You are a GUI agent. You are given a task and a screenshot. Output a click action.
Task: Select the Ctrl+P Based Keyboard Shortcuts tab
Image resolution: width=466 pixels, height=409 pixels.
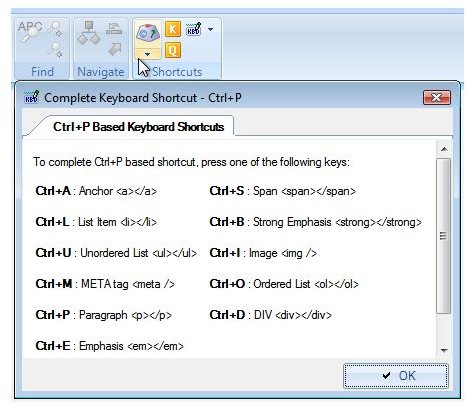(x=138, y=127)
